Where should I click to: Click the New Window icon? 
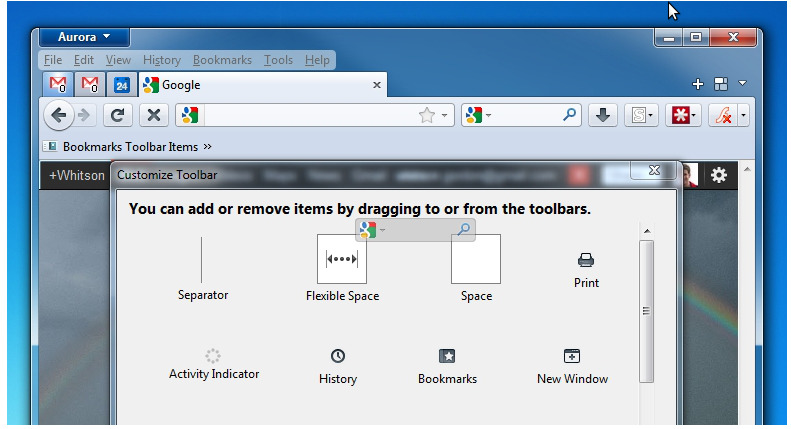point(572,356)
